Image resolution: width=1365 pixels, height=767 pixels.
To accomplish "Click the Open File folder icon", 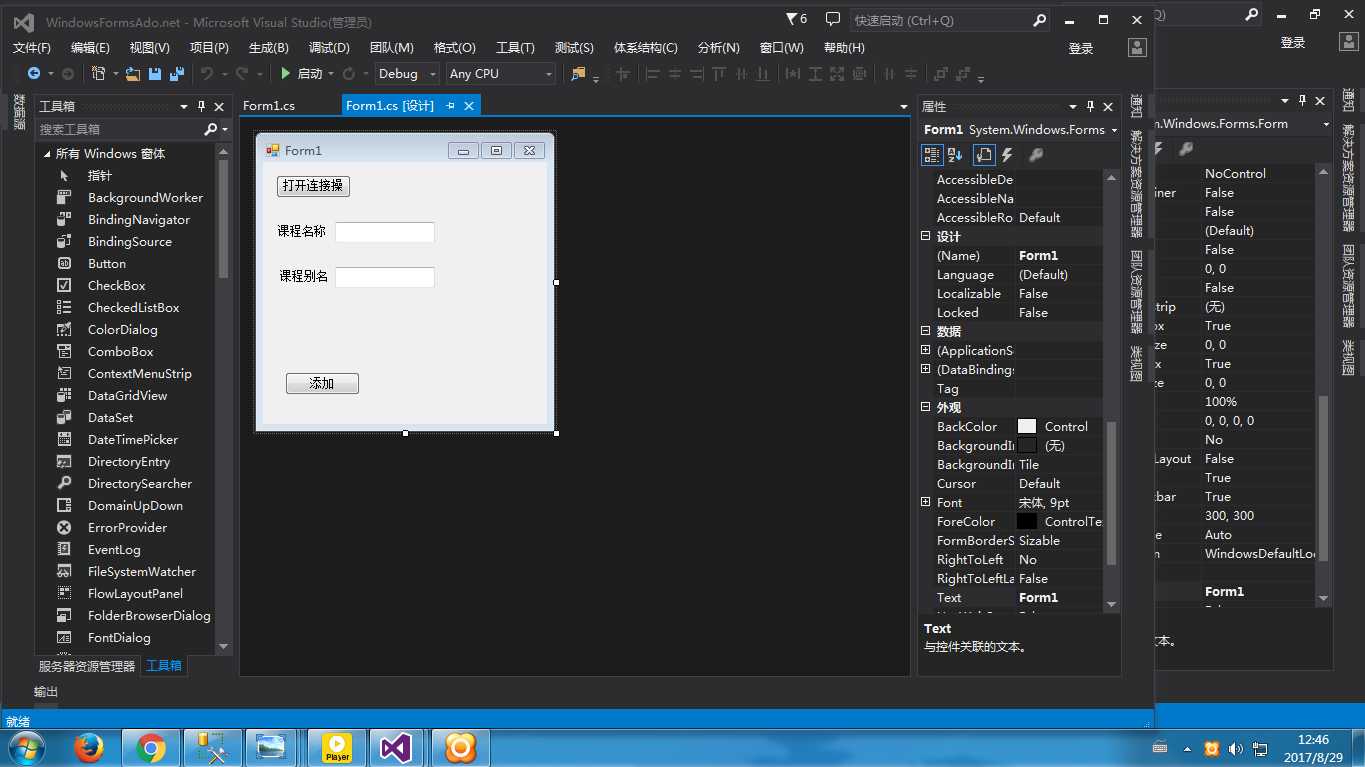I will [133, 74].
